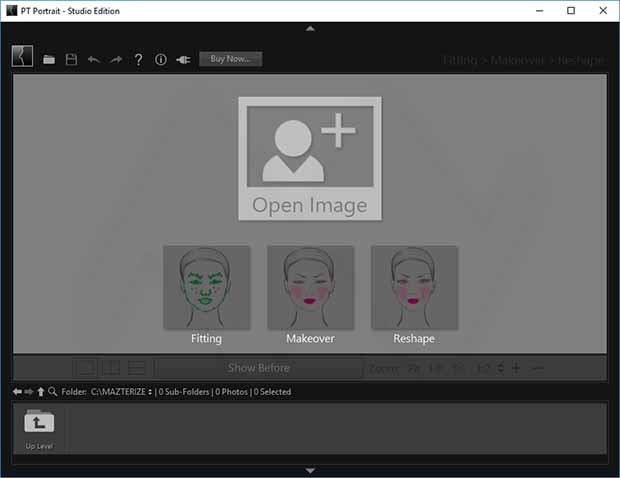620x478 pixels.
Task: Switch to side-by-side split view layout
Action: click(x=112, y=368)
